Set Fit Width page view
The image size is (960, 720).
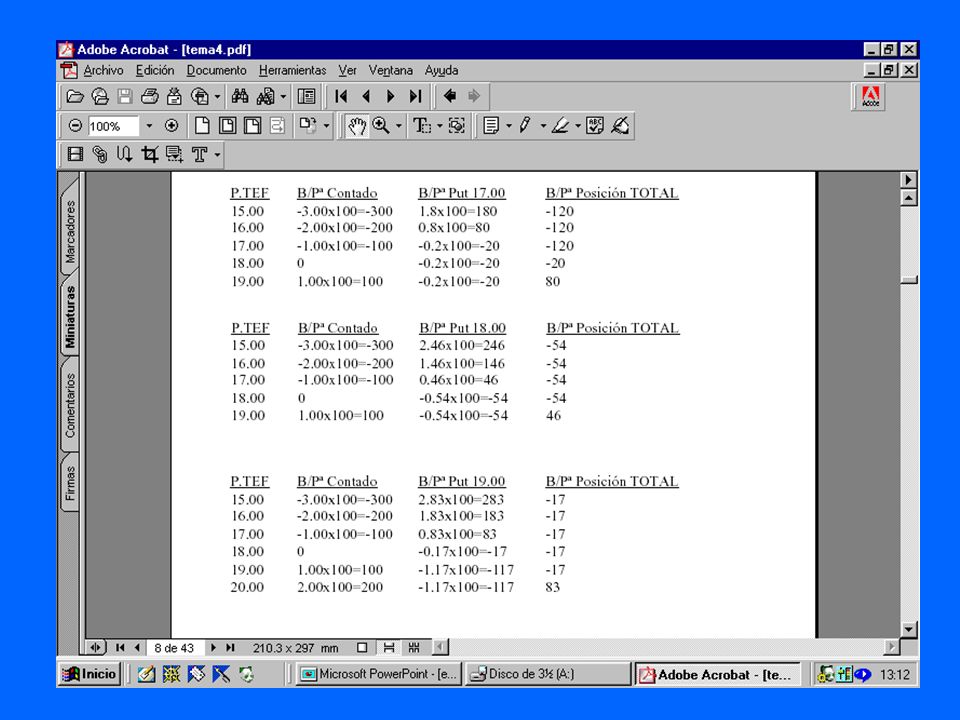click(252, 126)
